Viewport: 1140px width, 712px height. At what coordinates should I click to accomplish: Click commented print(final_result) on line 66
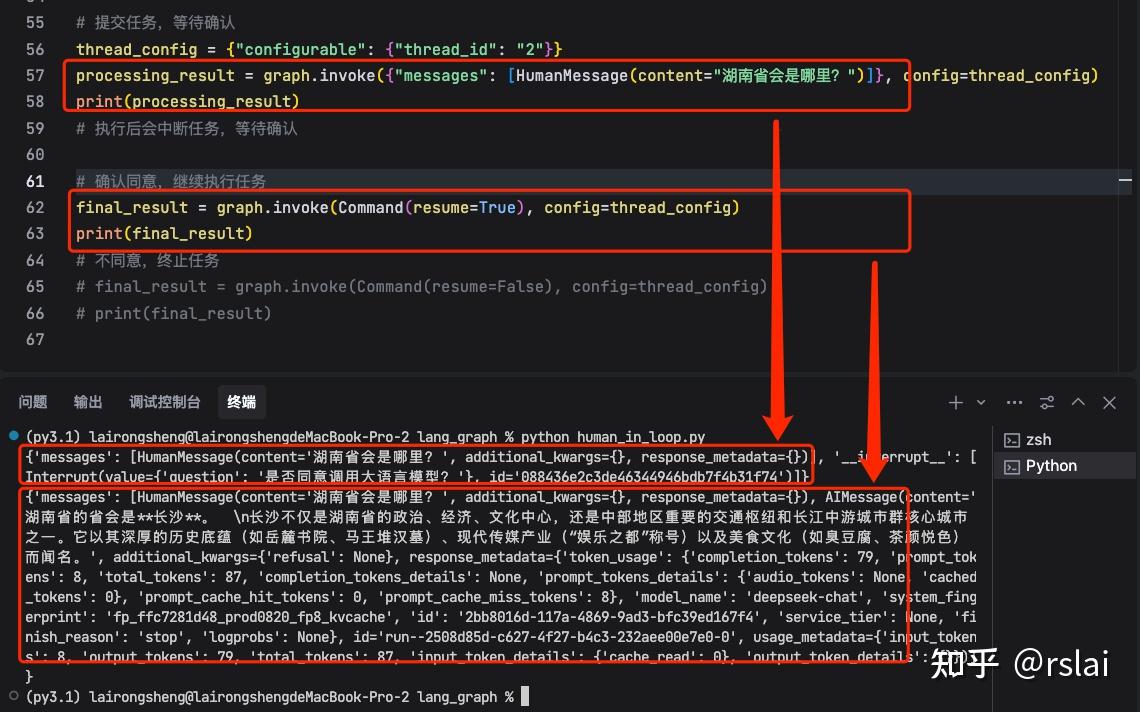(174, 313)
